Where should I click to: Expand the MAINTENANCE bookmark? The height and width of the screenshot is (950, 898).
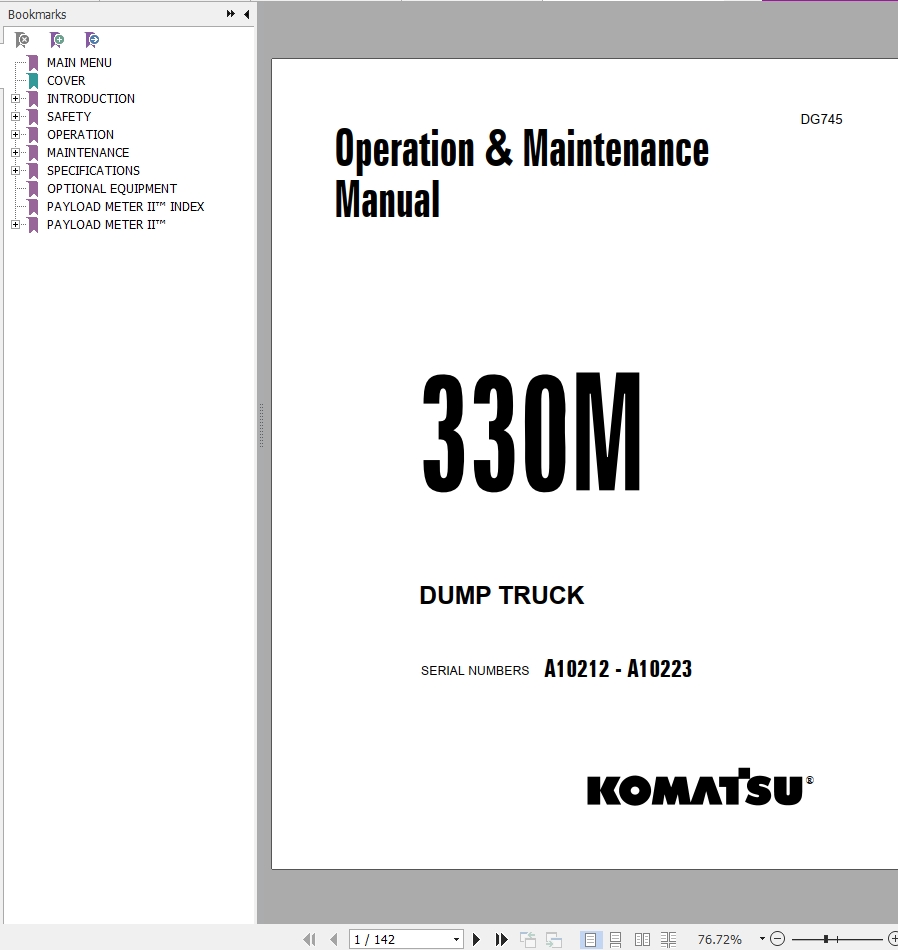16,153
